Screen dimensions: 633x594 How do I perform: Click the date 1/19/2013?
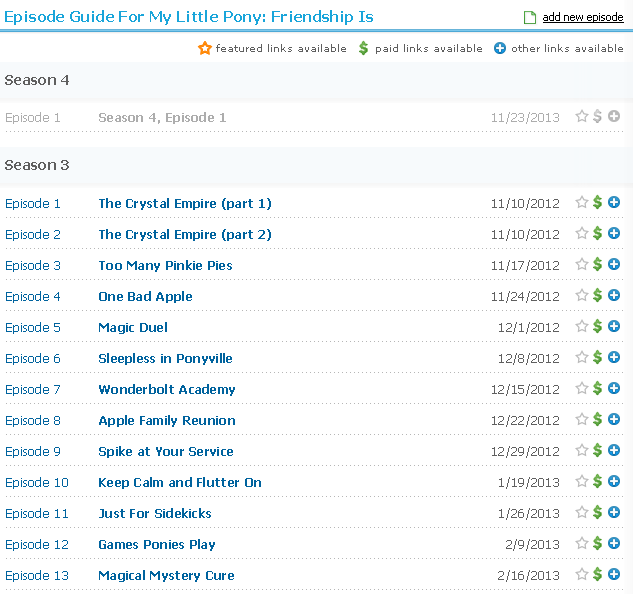pos(528,482)
